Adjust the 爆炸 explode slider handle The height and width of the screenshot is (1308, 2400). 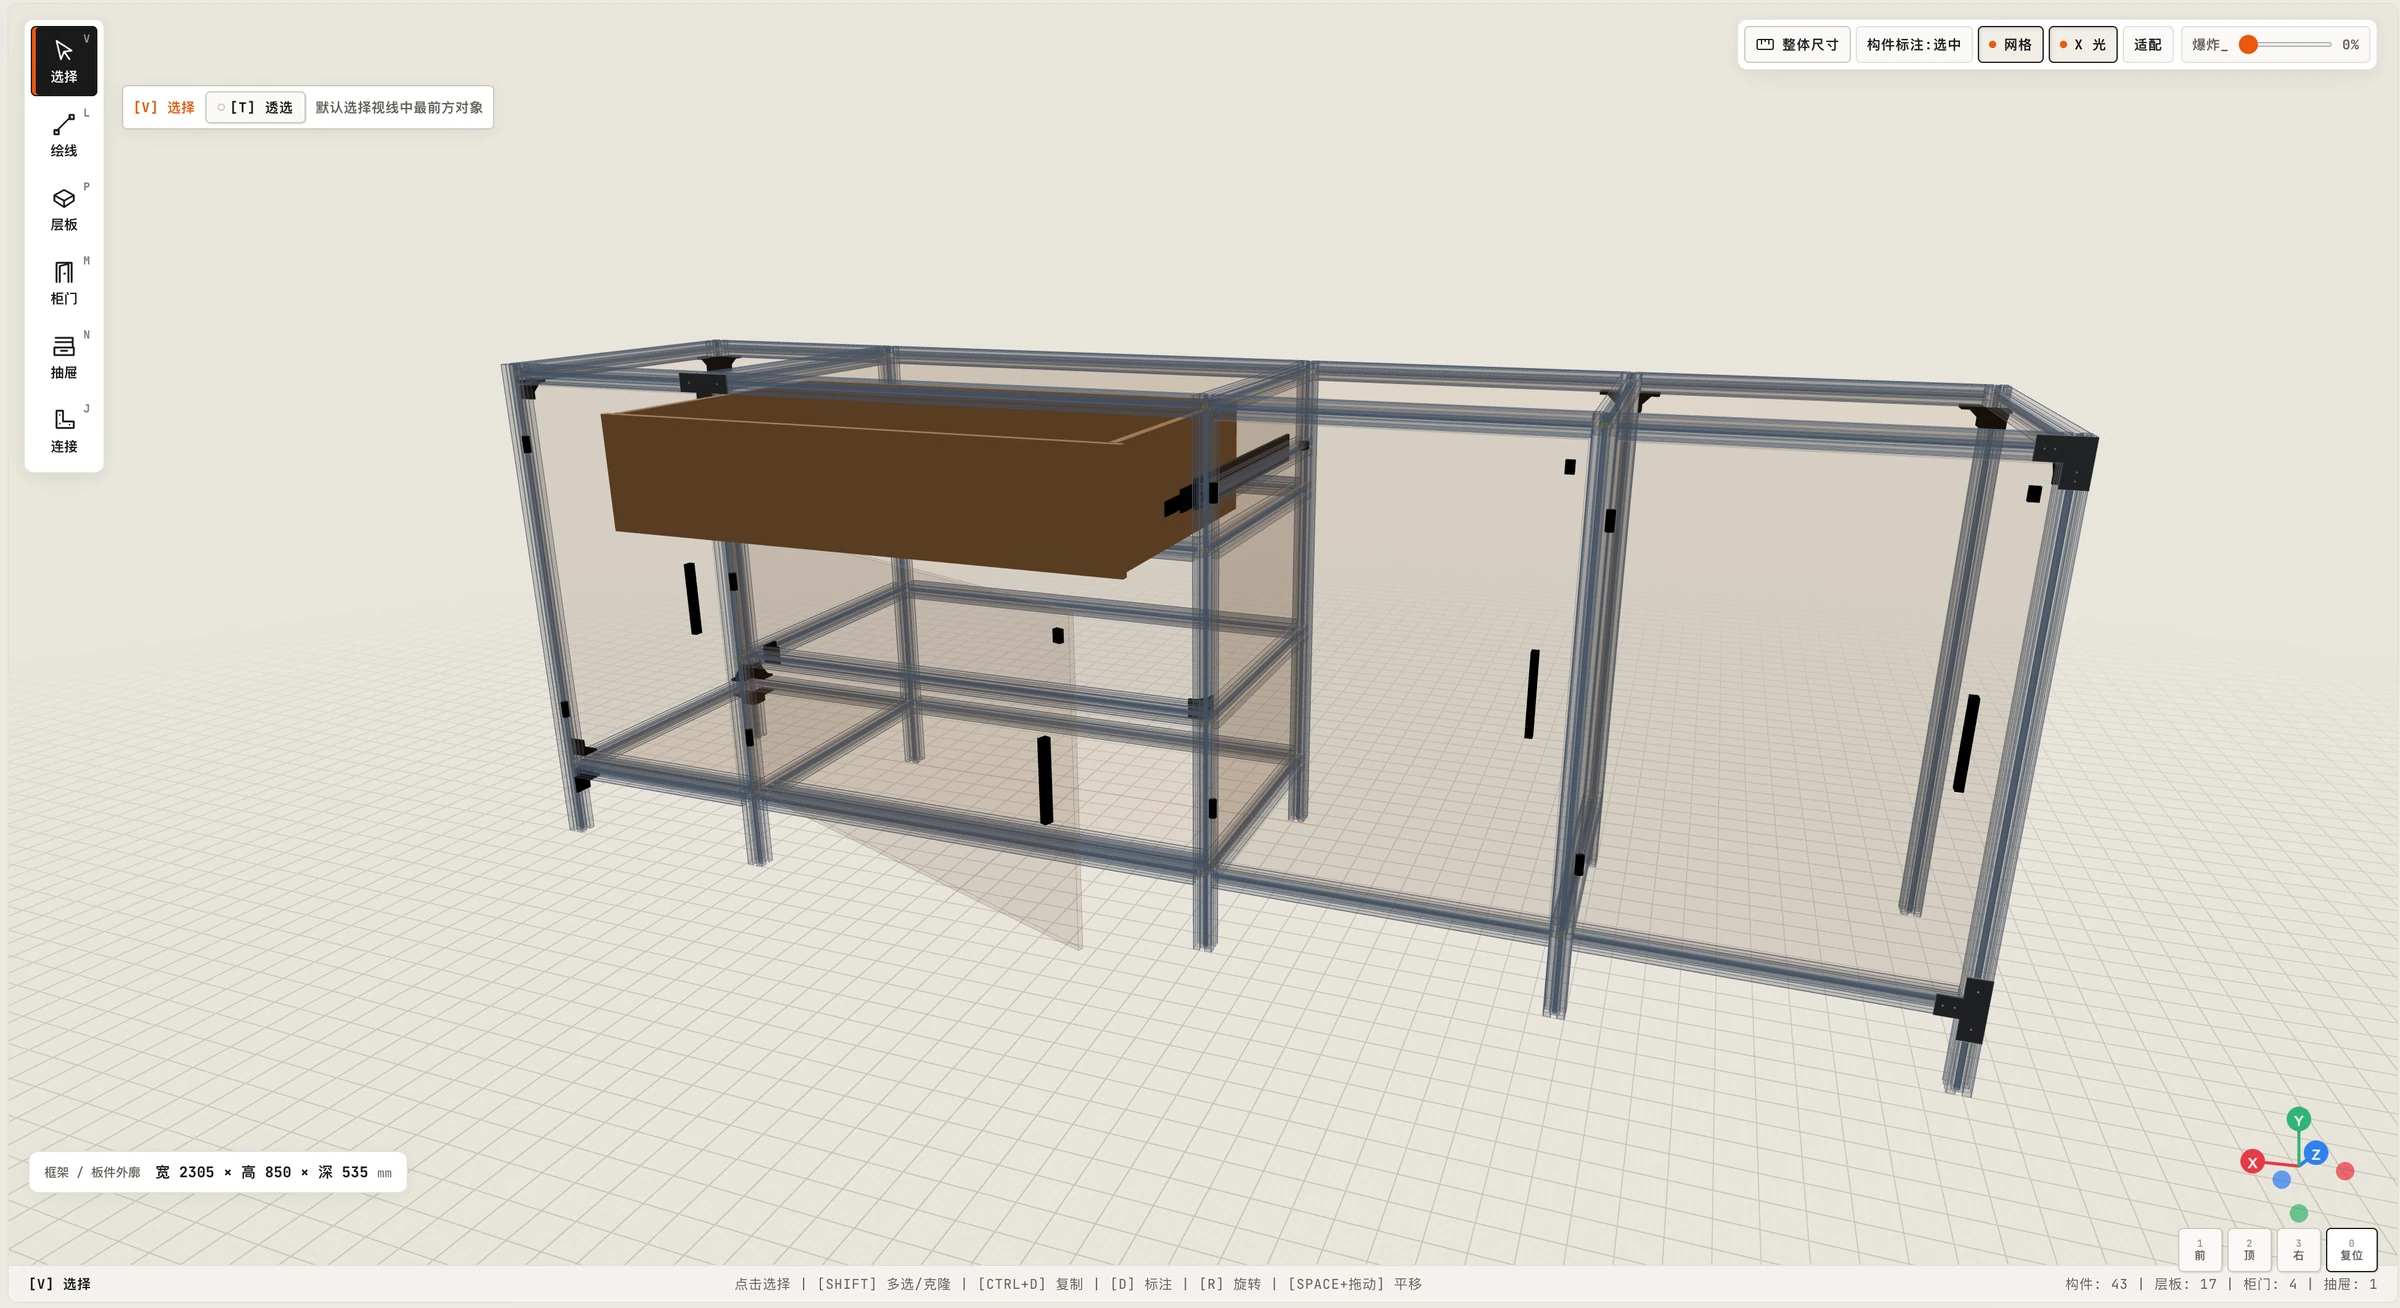(x=2248, y=44)
